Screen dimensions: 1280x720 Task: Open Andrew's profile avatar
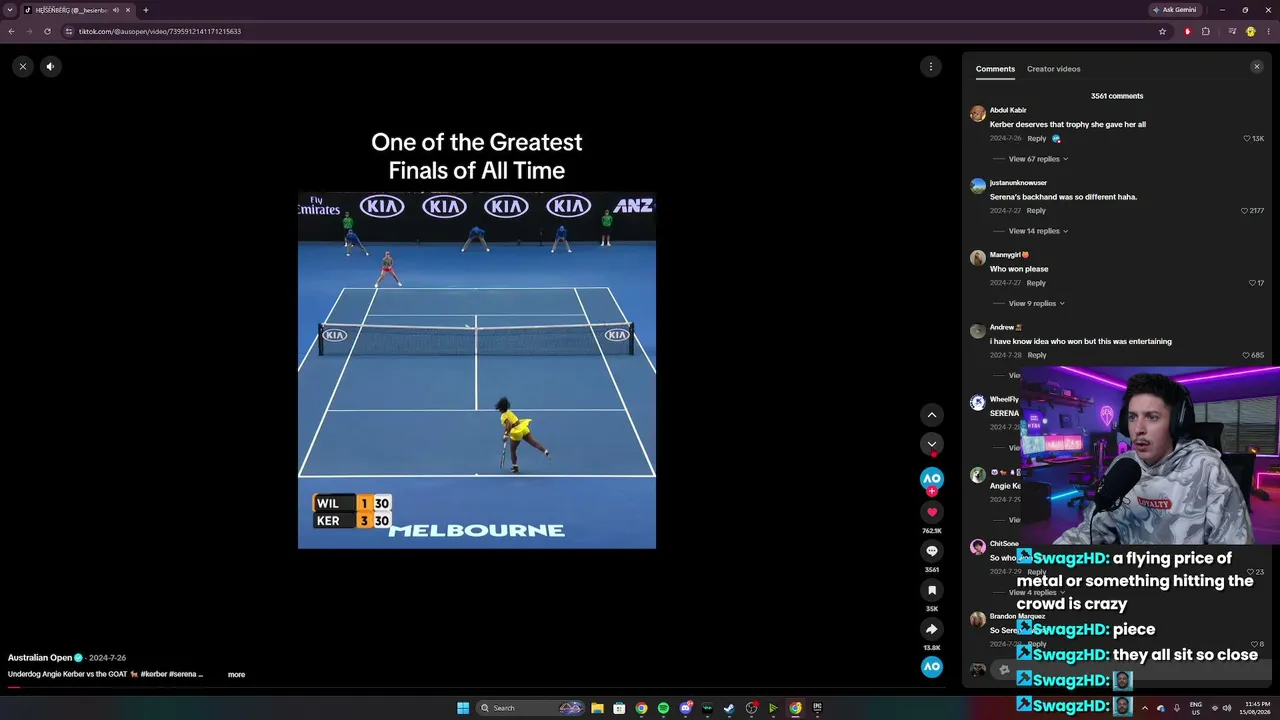tap(978, 331)
